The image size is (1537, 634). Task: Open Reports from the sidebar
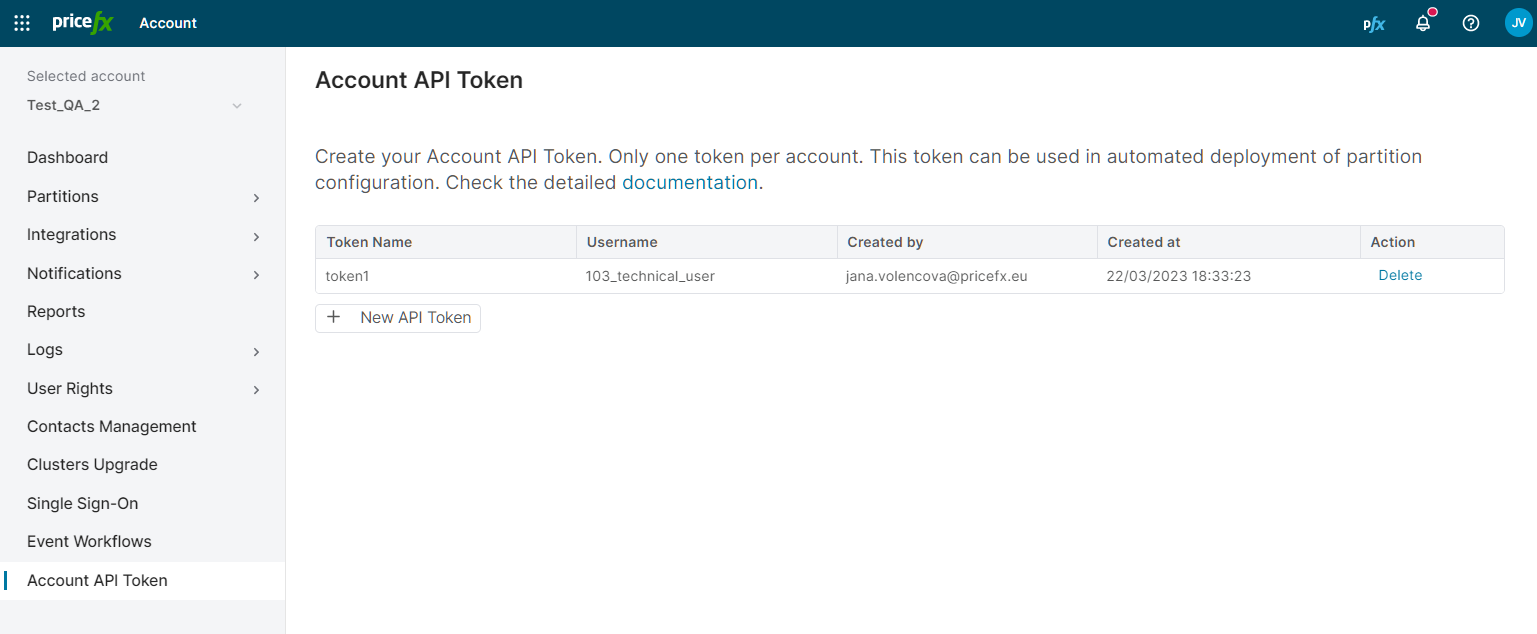[56, 311]
